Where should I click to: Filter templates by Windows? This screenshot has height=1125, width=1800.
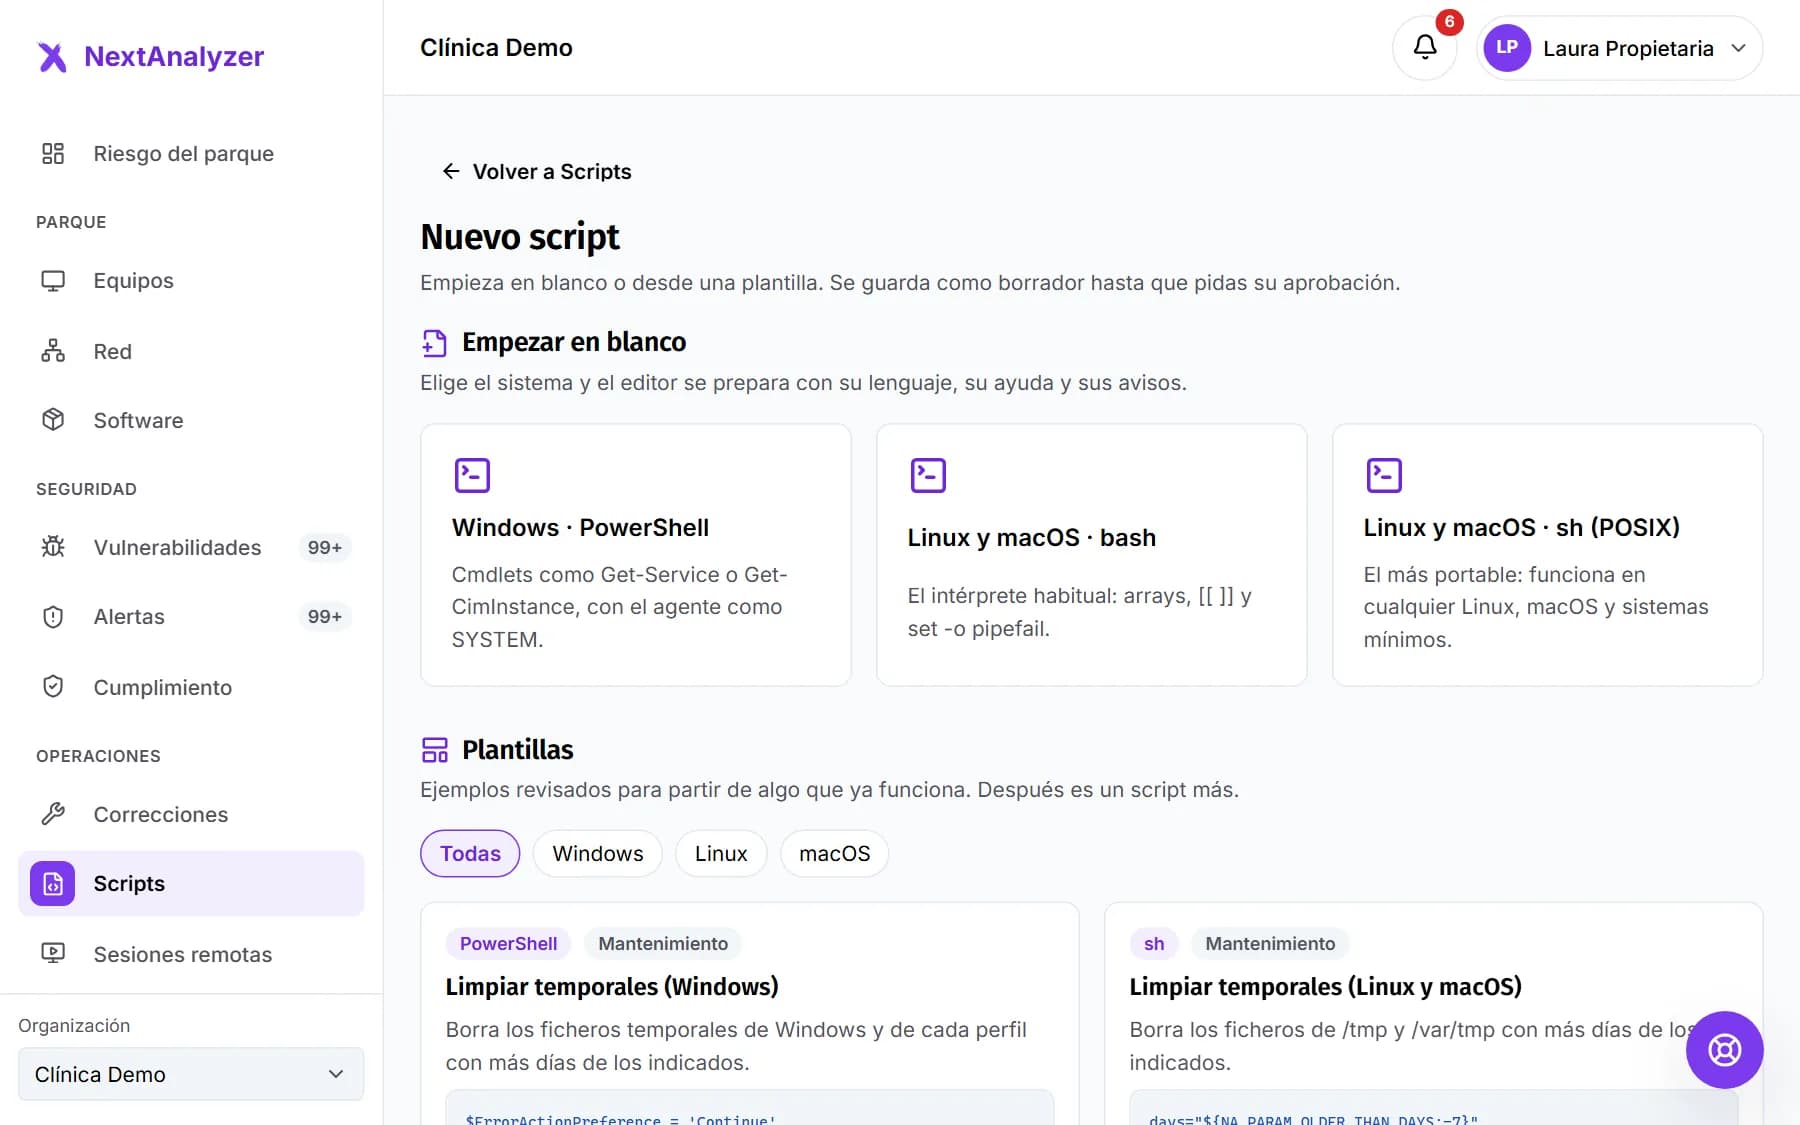(x=598, y=854)
